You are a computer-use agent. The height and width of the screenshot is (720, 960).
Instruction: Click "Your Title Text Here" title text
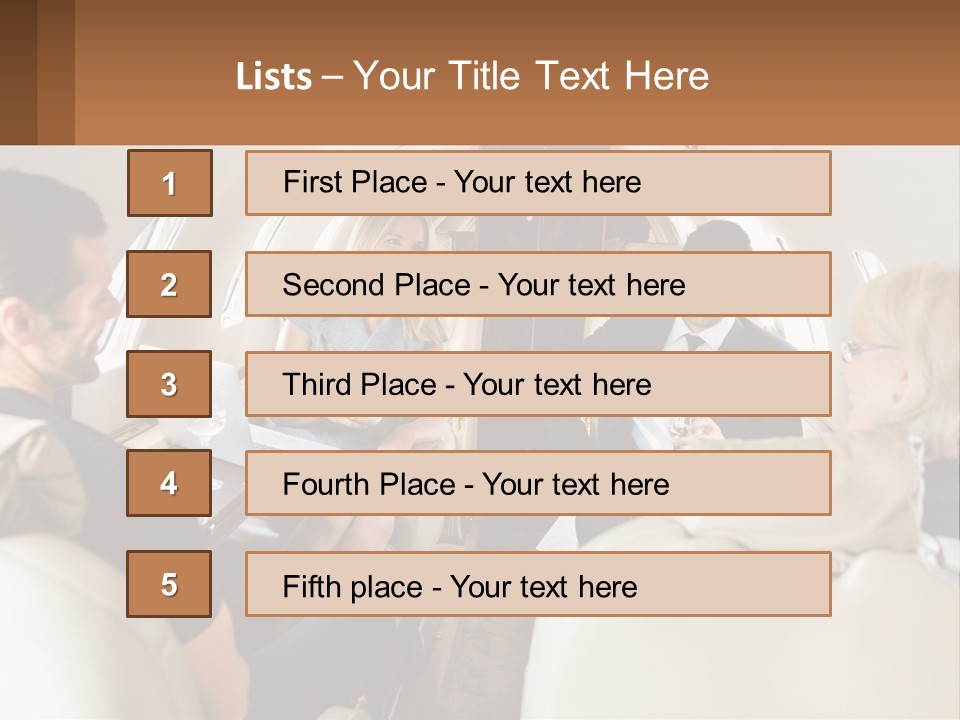pyautogui.click(x=530, y=76)
